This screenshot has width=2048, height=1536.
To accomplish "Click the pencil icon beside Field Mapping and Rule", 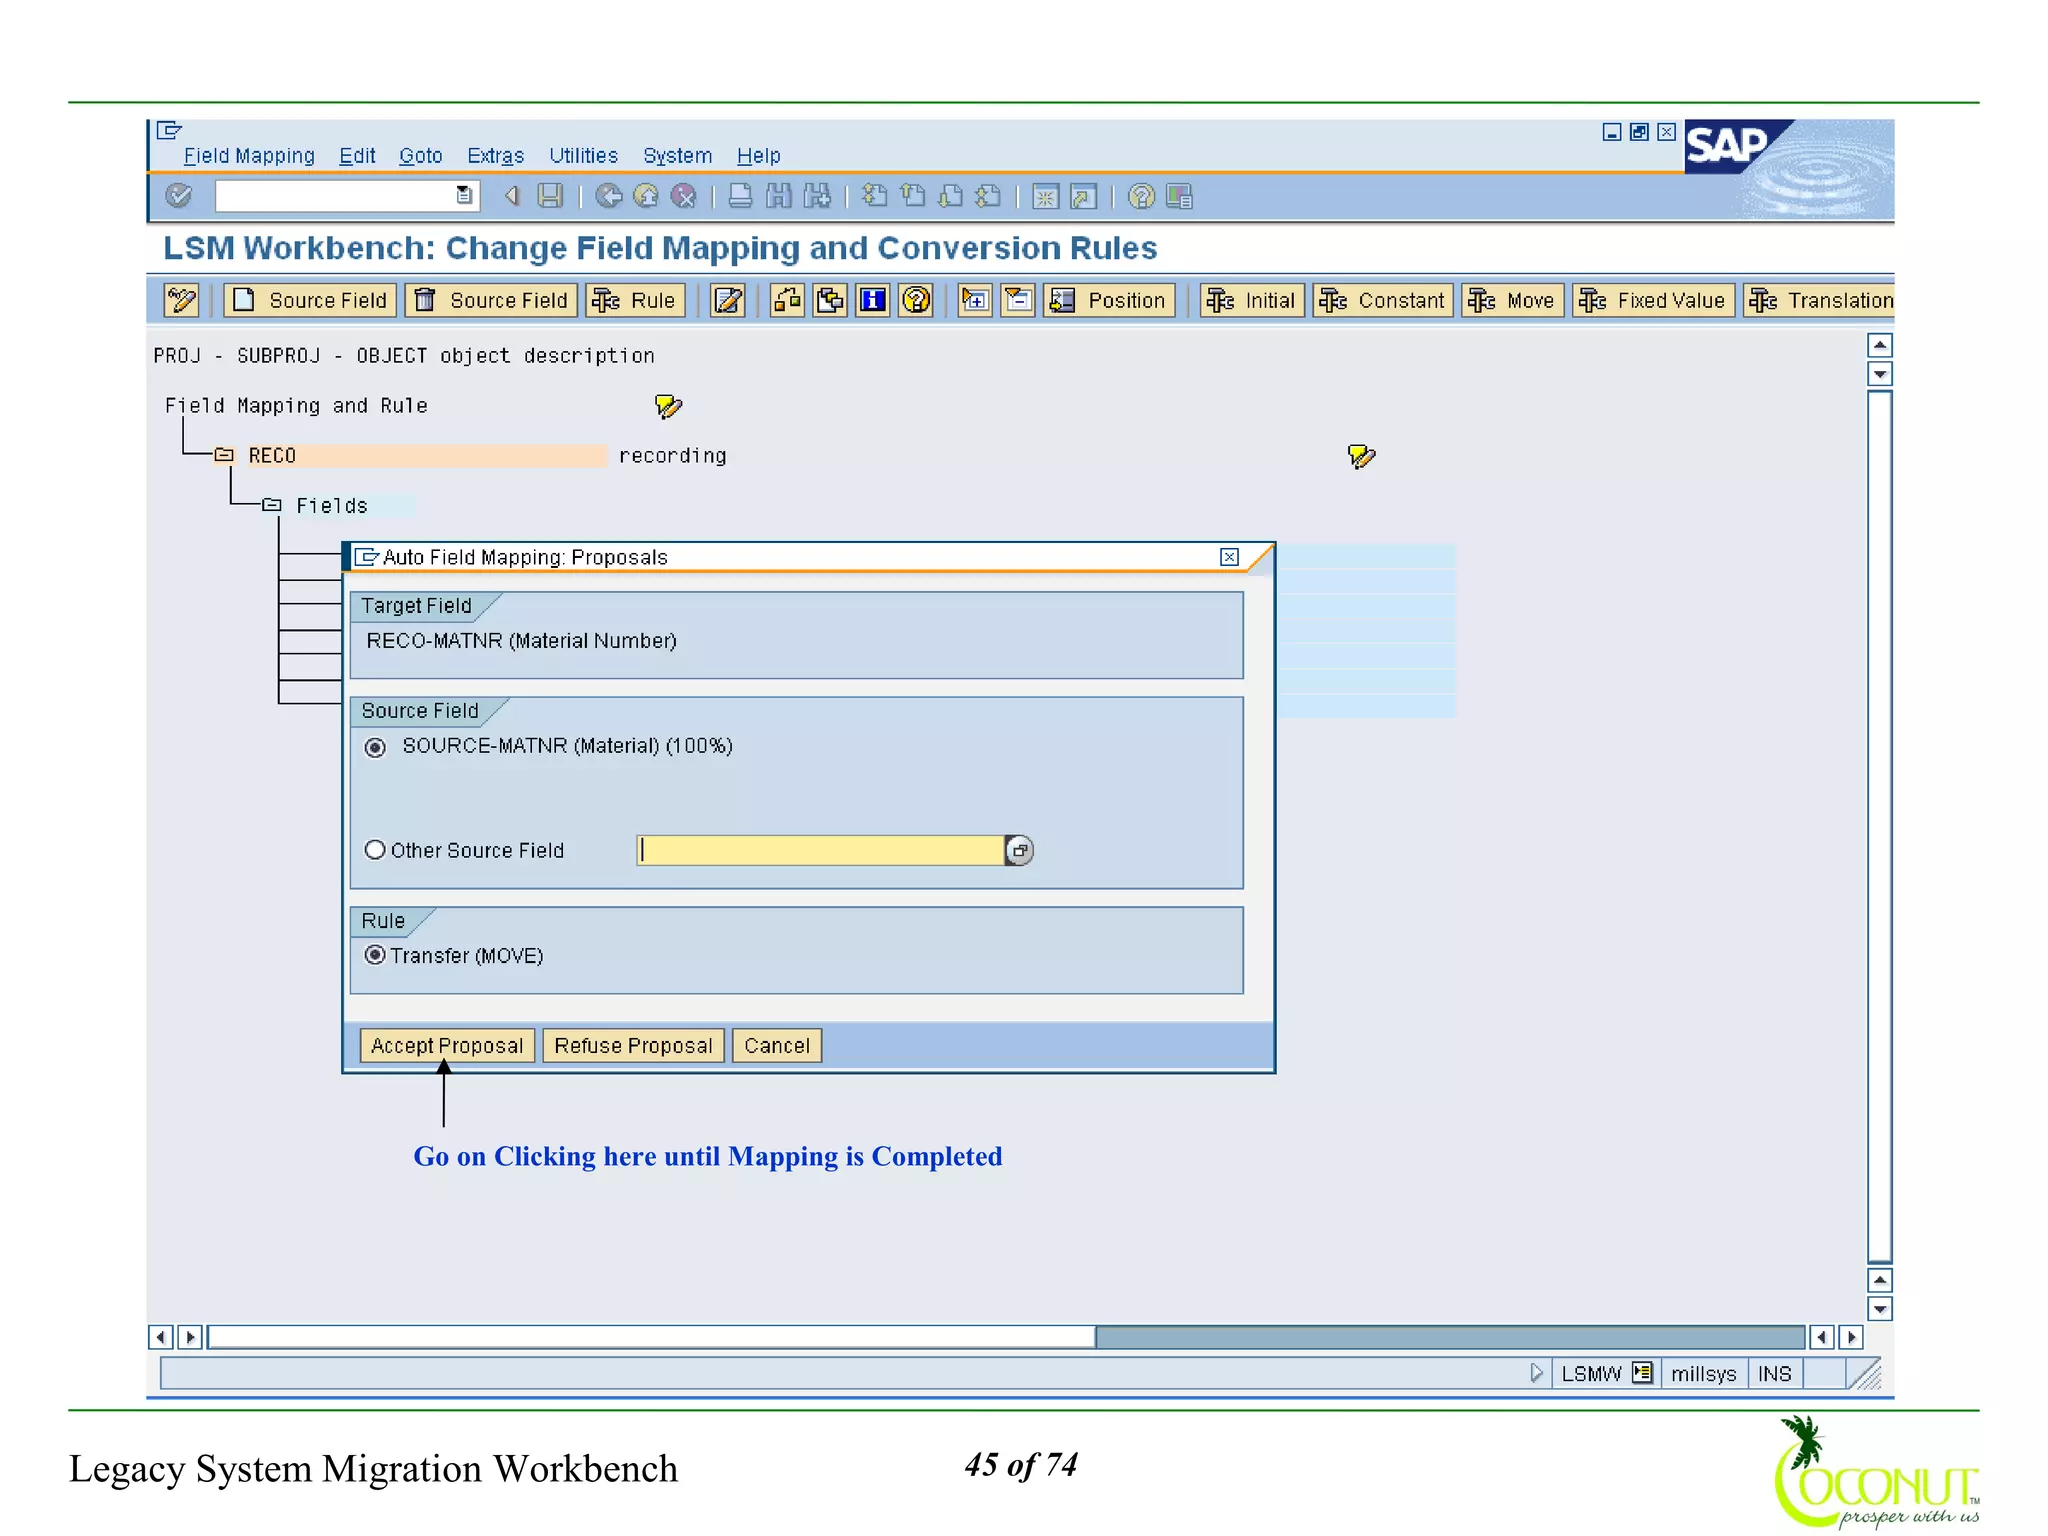I will coord(667,405).
